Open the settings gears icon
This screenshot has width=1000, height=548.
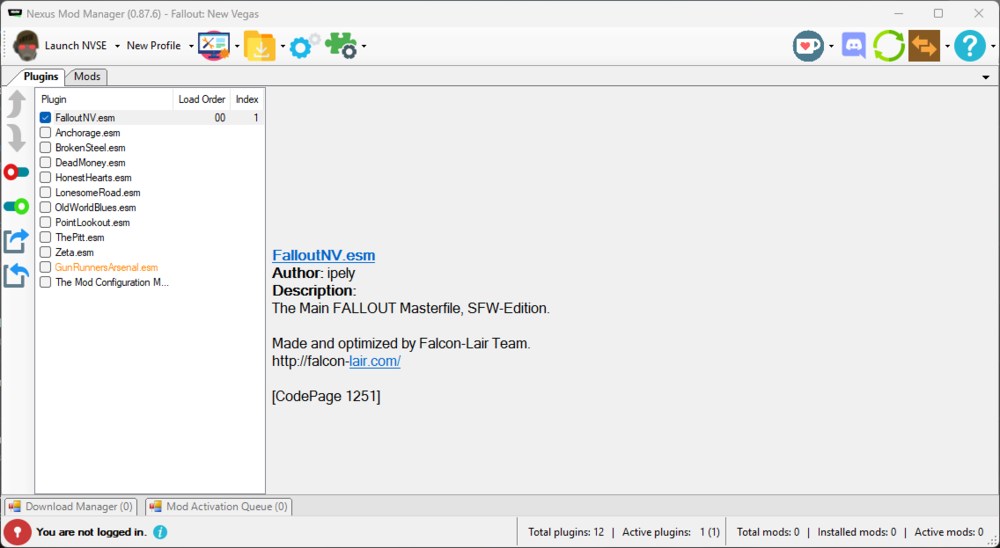coord(304,46)
